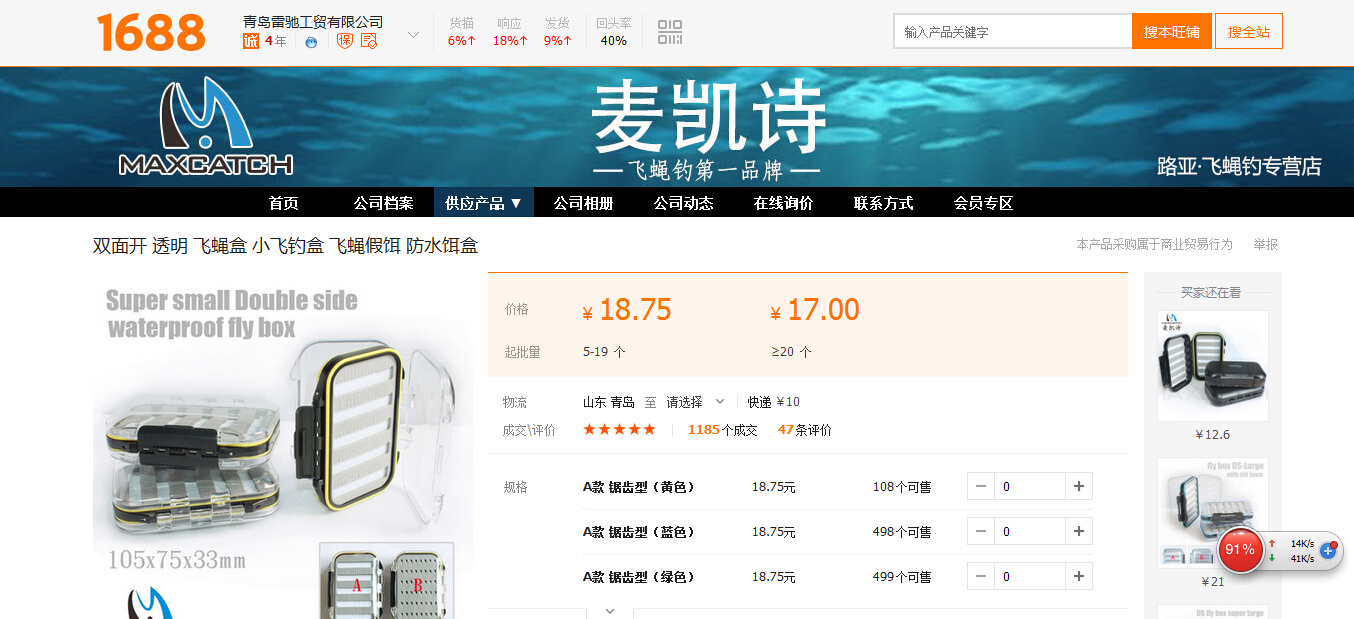Click the orange 诚 trust badge icon
Screen dimensions: 1354x619
[251, 41]
